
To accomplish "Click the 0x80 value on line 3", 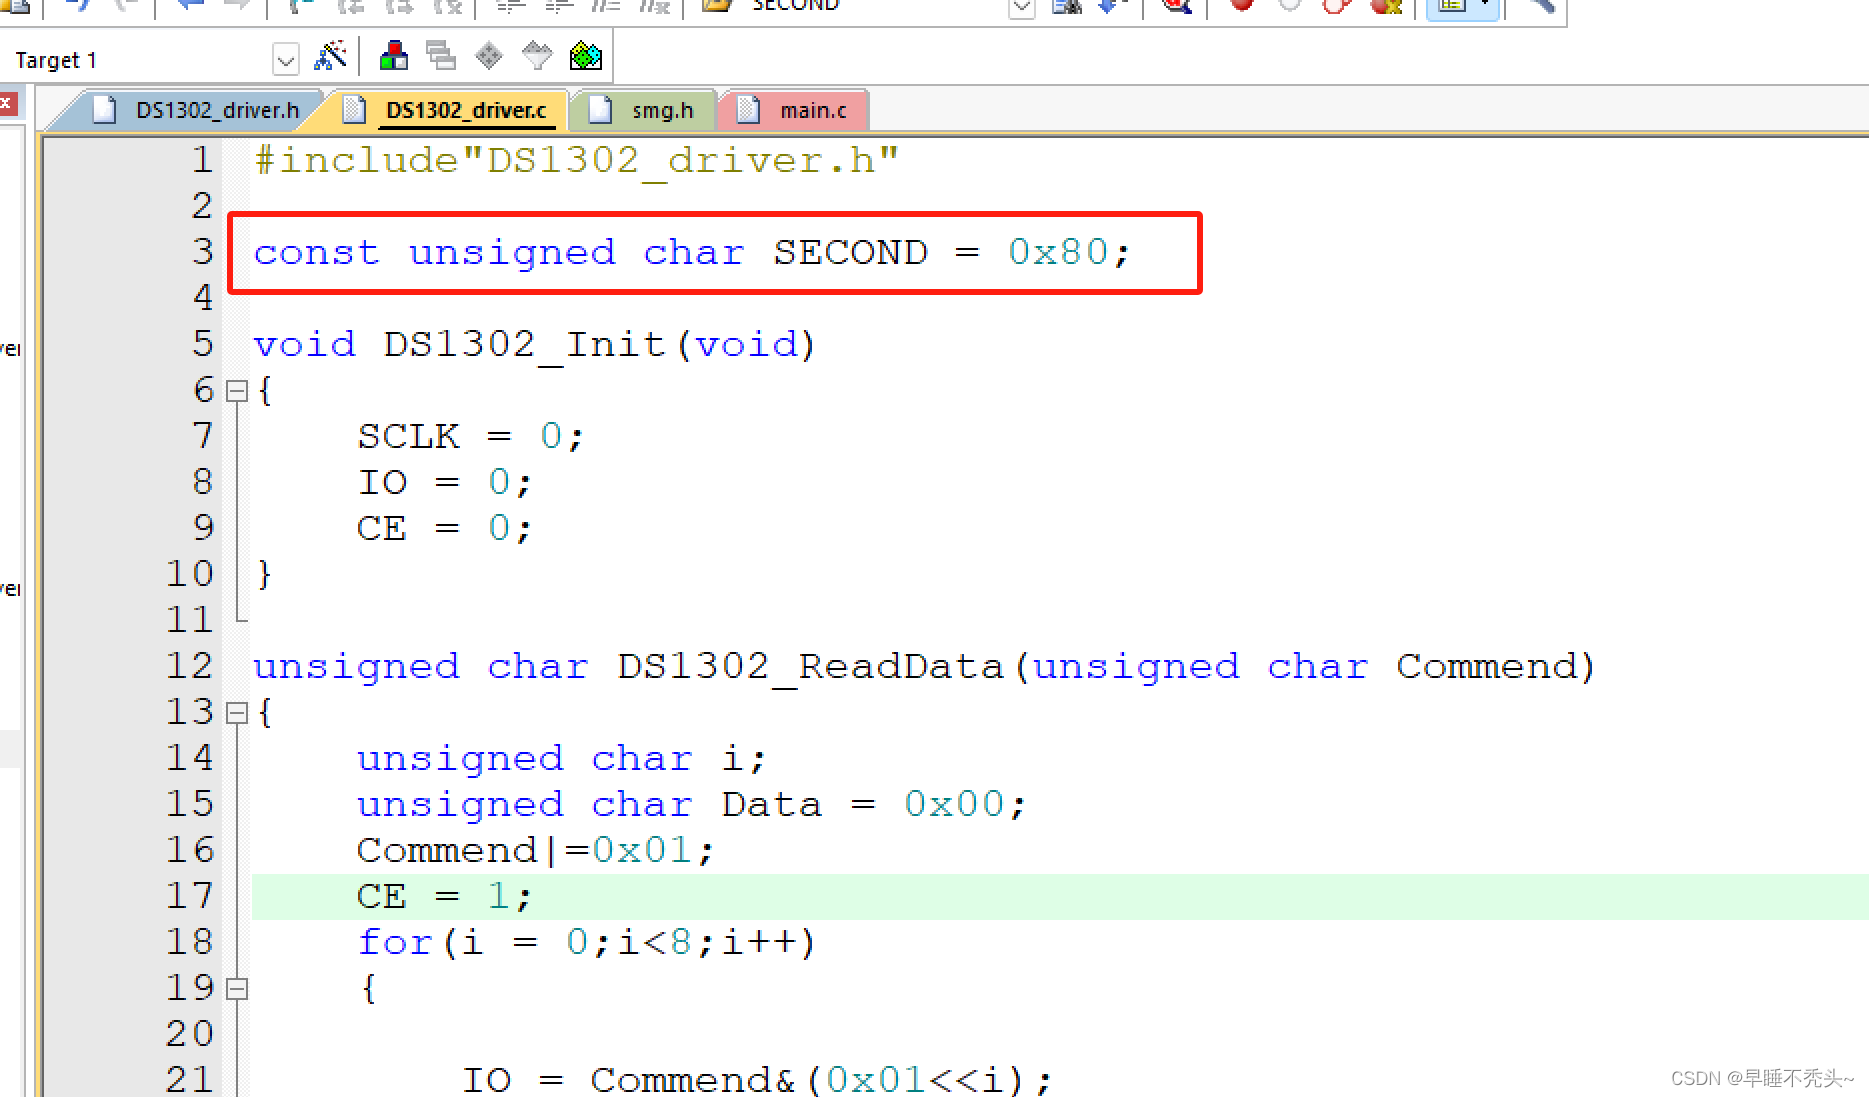I will tap(1058, 252).
